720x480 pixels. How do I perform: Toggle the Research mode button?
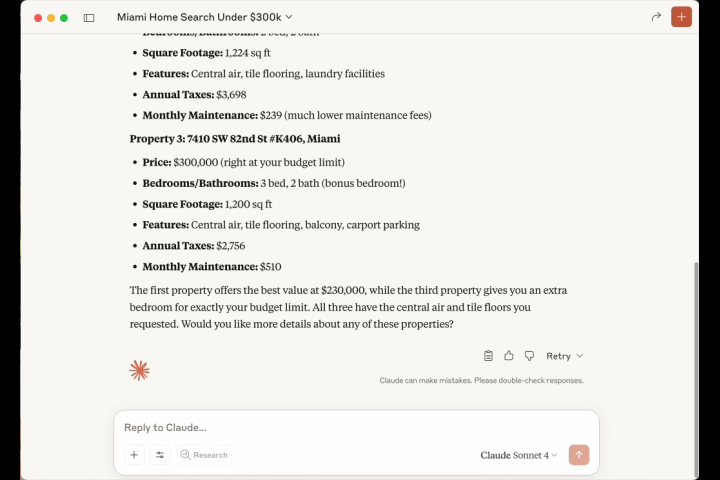point(204,455)
